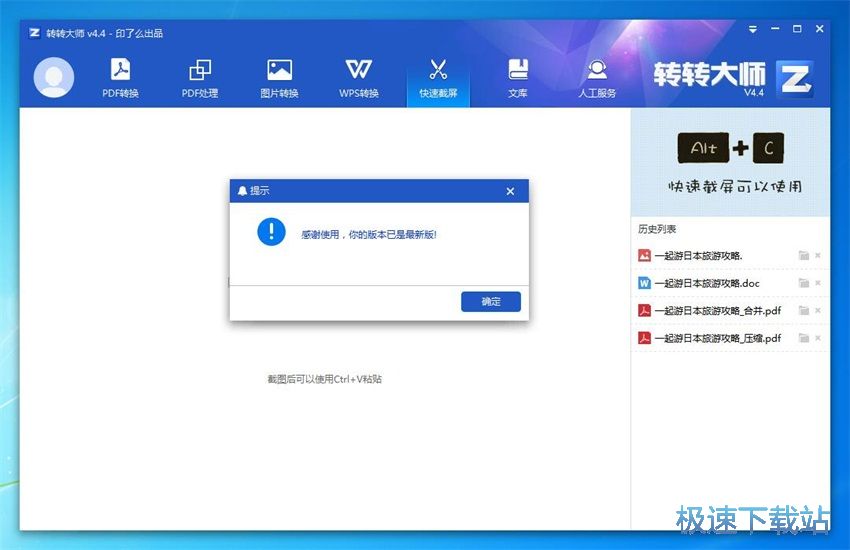Click the 历史列表 heading
The image size is (850, 550).
click(x=657, y=229)
